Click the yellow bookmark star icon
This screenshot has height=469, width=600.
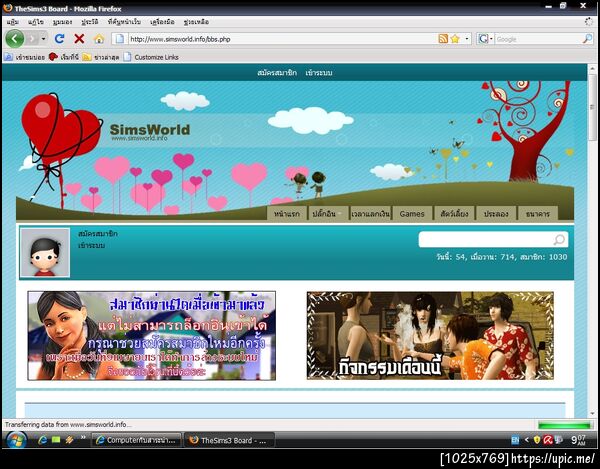[455, 39]
